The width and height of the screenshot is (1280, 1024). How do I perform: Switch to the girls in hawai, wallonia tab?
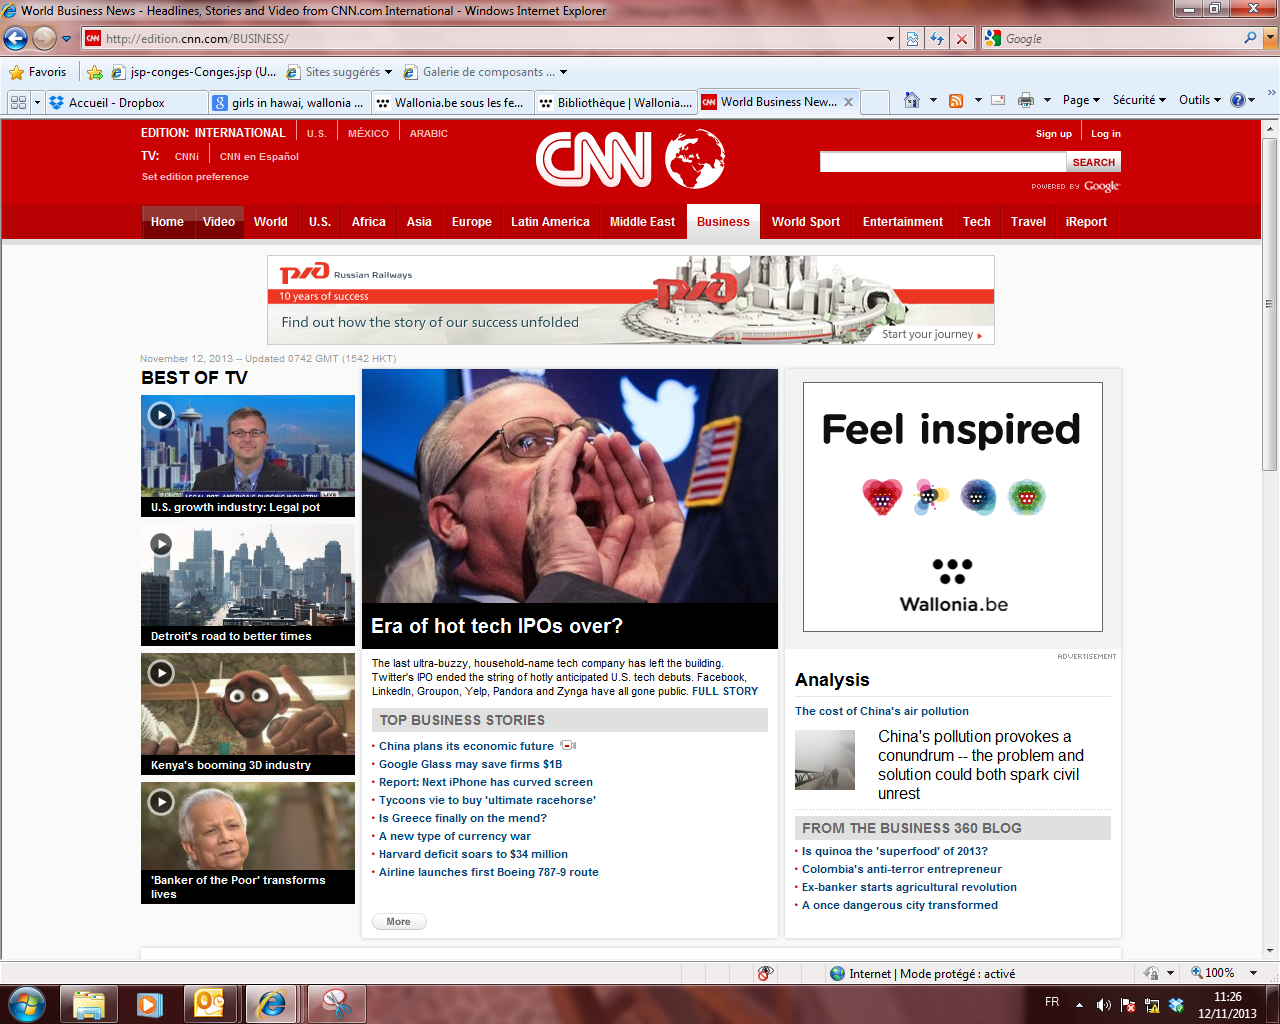pyautogui.click(x=290, y=102)
